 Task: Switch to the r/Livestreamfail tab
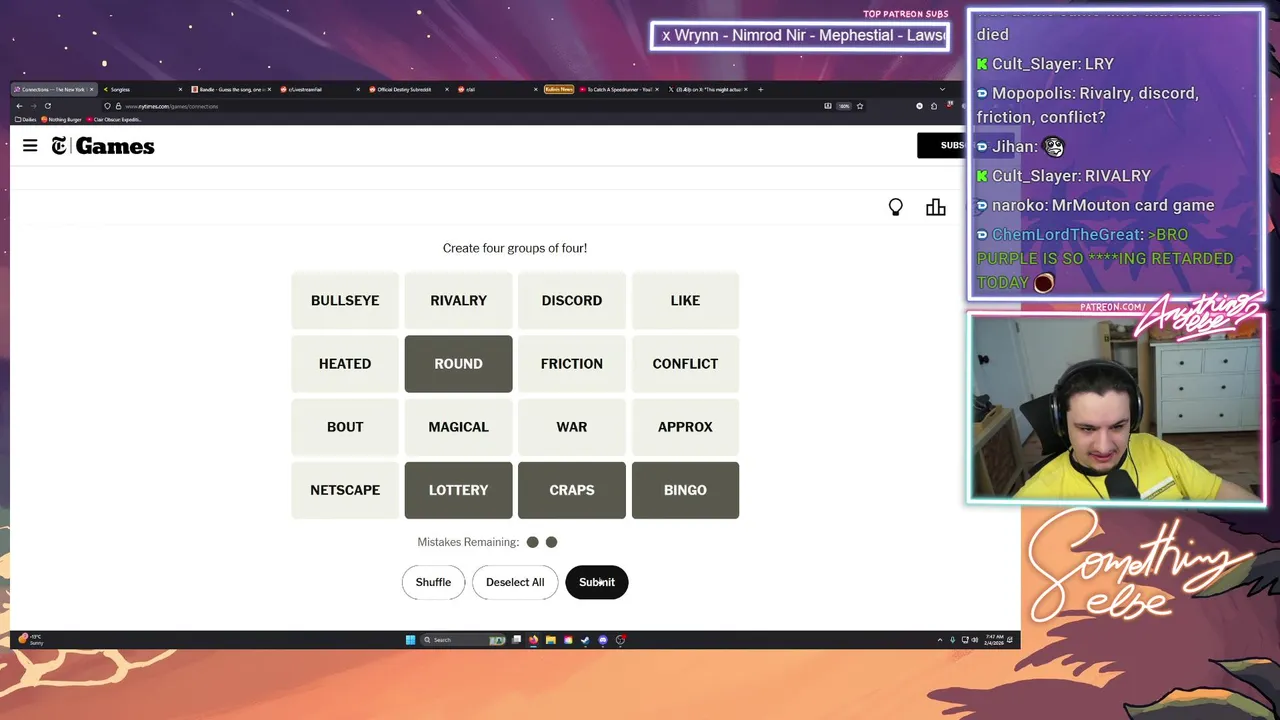[318, 89]
